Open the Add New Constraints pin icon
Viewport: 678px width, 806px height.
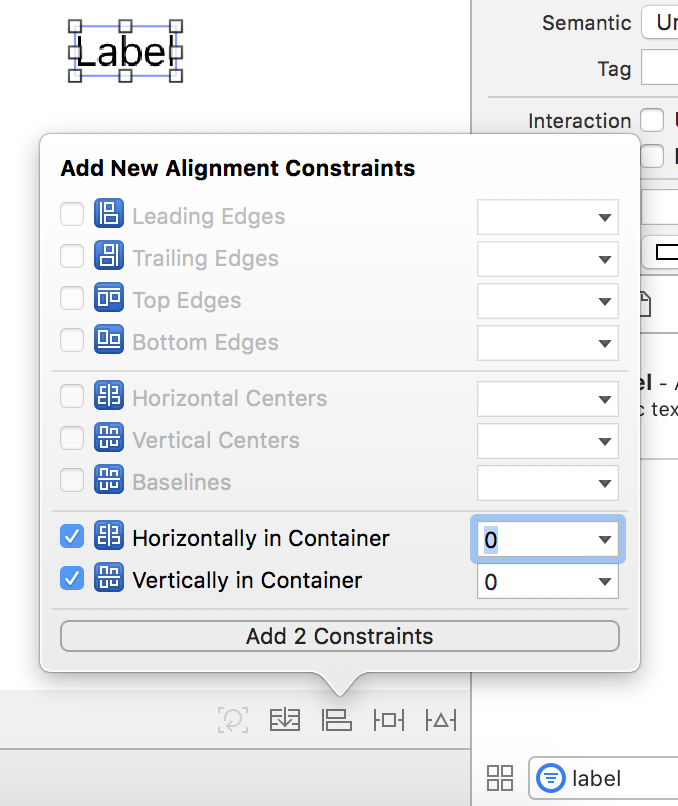point(388,719)
